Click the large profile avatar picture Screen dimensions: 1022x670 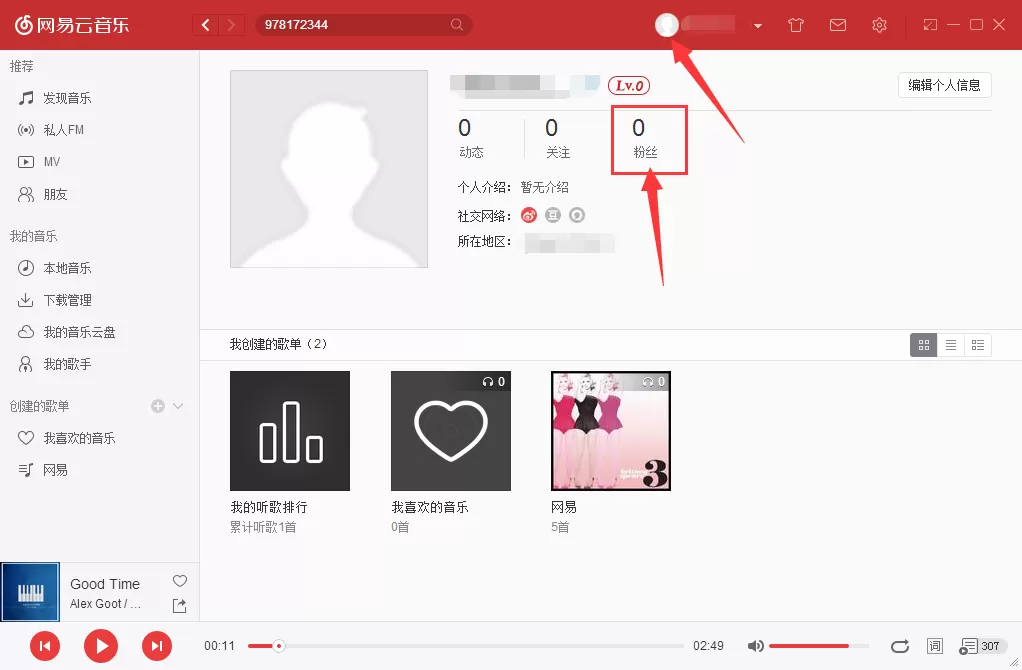click(328, 169)
